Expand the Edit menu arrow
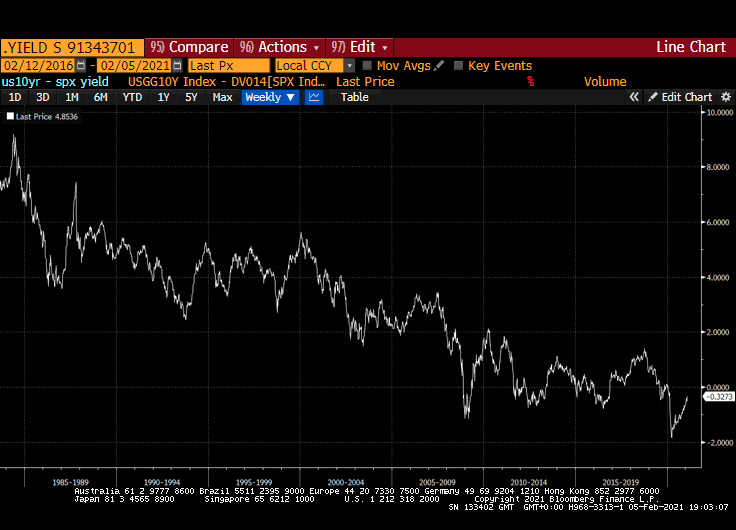 point(385,48)
